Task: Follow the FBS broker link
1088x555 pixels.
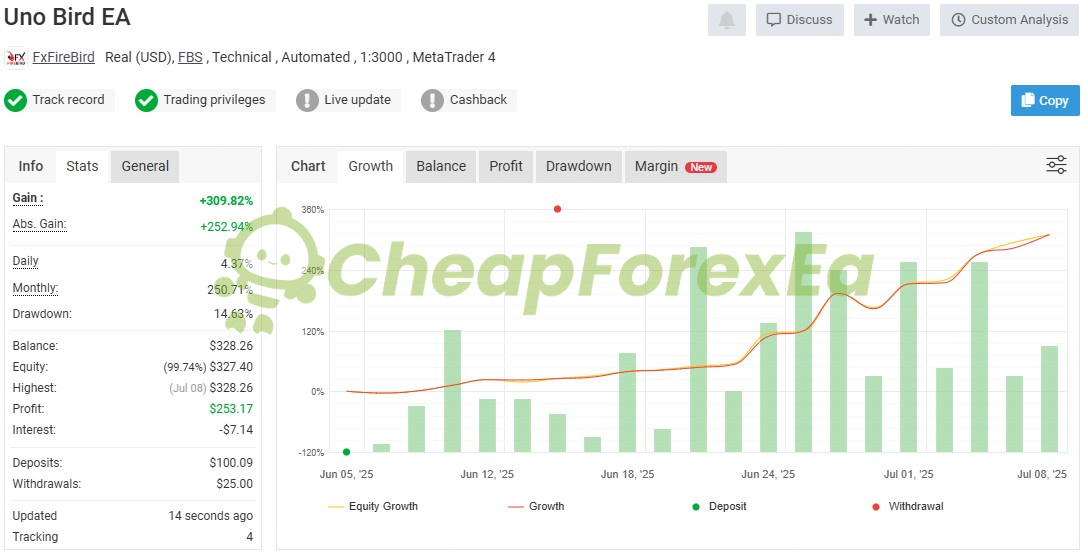Action: click(190, 58)
